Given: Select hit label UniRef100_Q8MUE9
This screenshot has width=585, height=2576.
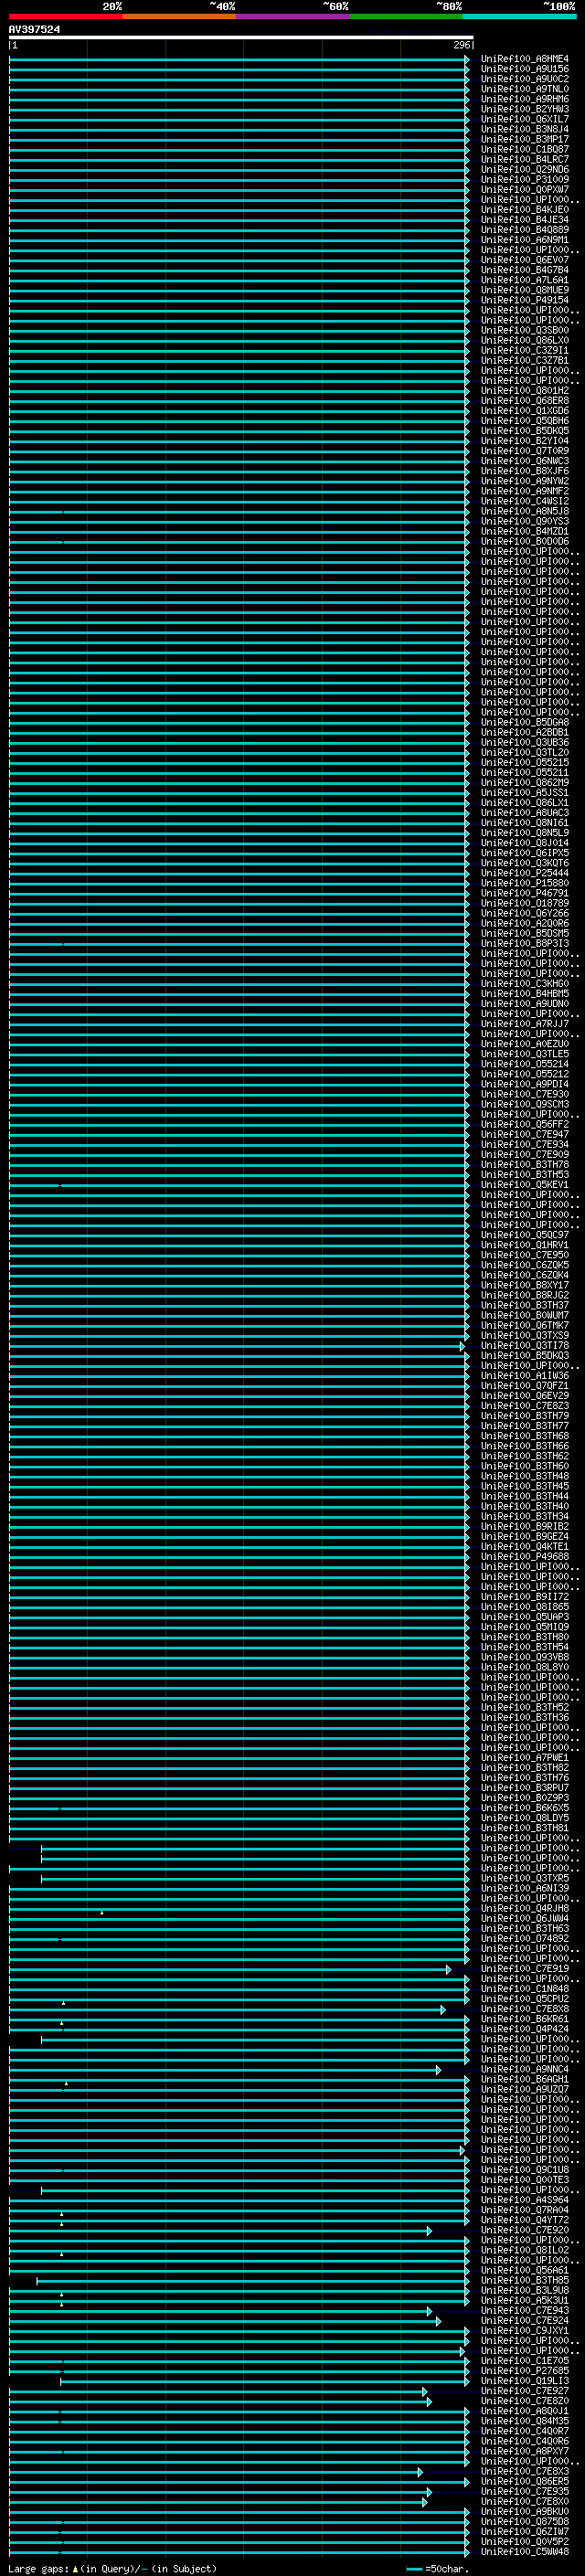Looking at the screenshot, I should coord(525,290).
